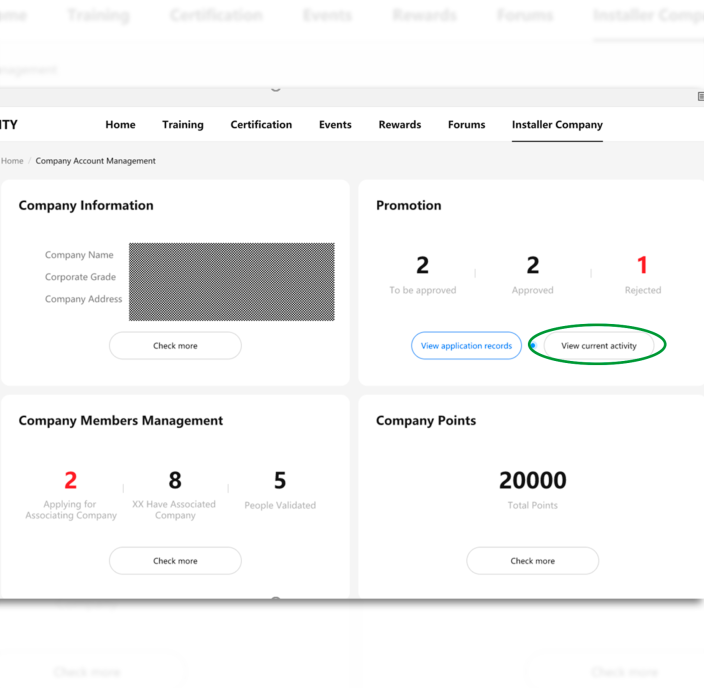Click the blue dot beside View current activity
The height and width of the screenshot is (688, 704).
point(533,346)
